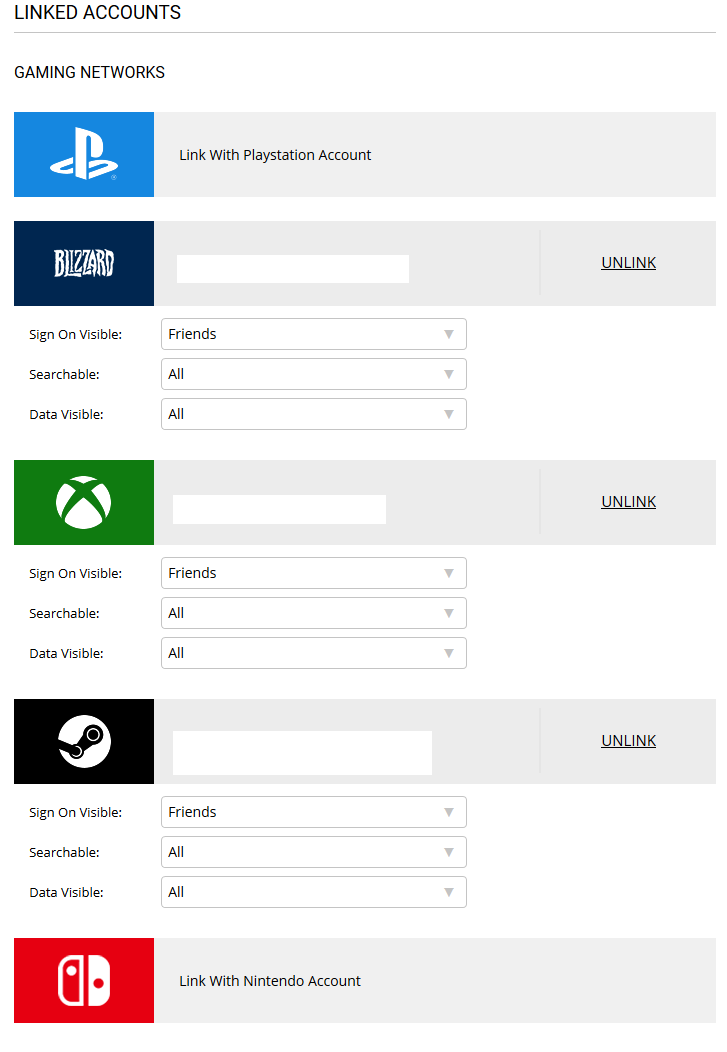Open Steam Sign On Visible dropdown
Viewport: 727px width, 1052px height.
[x=314, y=812]
